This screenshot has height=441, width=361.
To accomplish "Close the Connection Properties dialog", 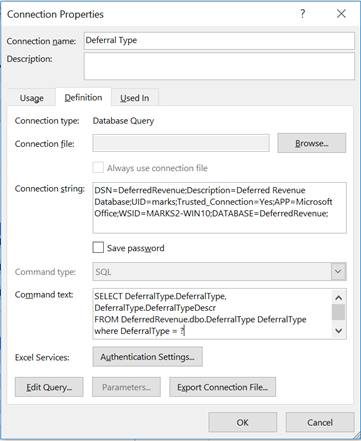I will [341, 14].
